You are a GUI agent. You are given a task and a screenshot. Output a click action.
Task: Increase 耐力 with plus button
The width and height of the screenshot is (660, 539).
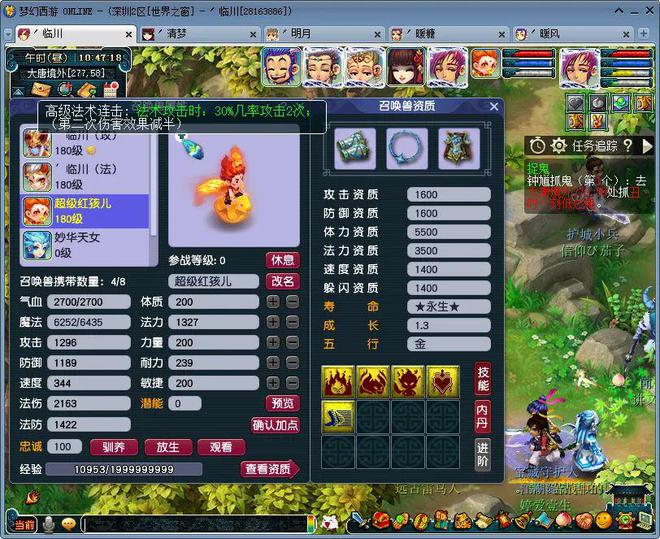click(273, 362)
